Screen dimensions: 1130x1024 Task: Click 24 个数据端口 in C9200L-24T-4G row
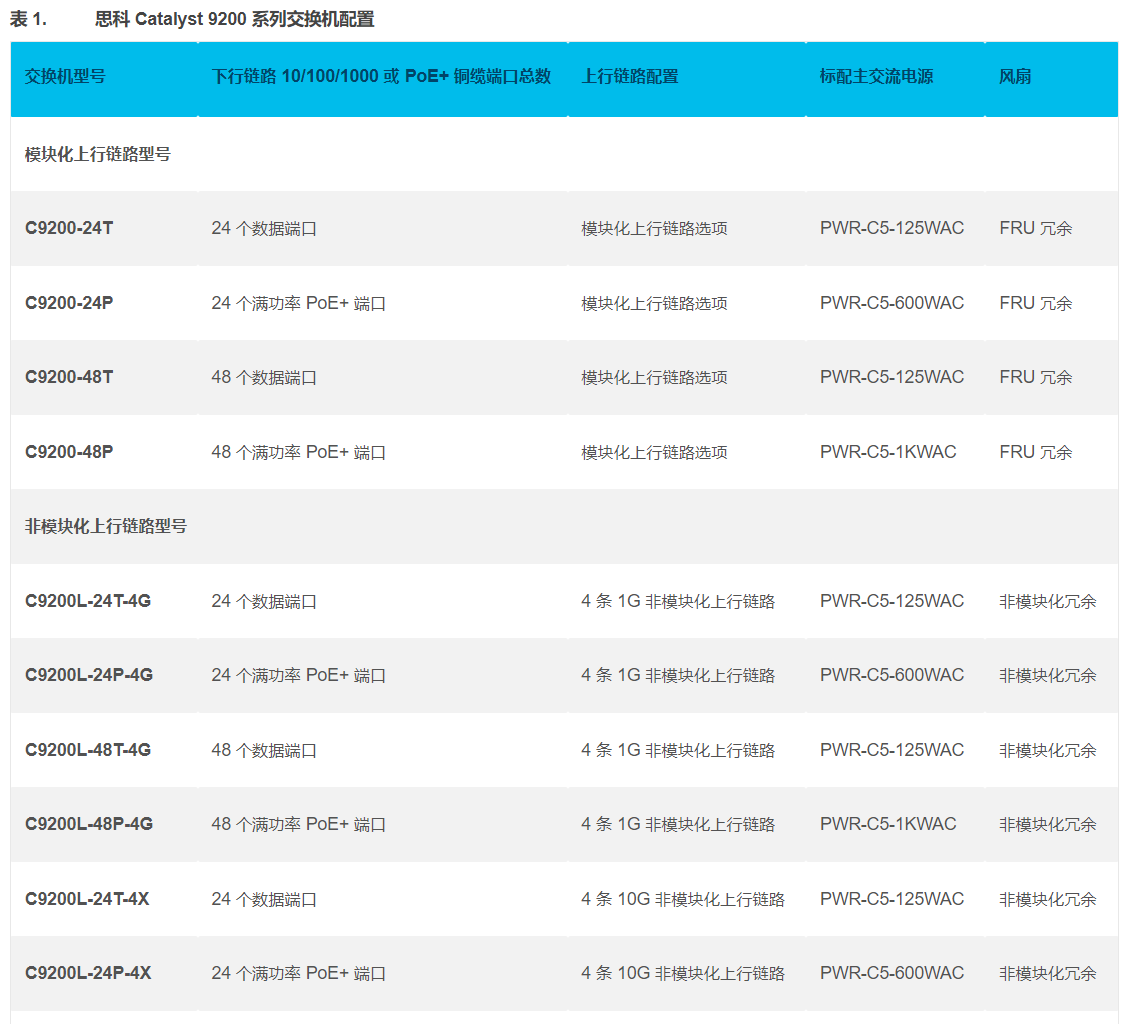click(x=264, y=601)
